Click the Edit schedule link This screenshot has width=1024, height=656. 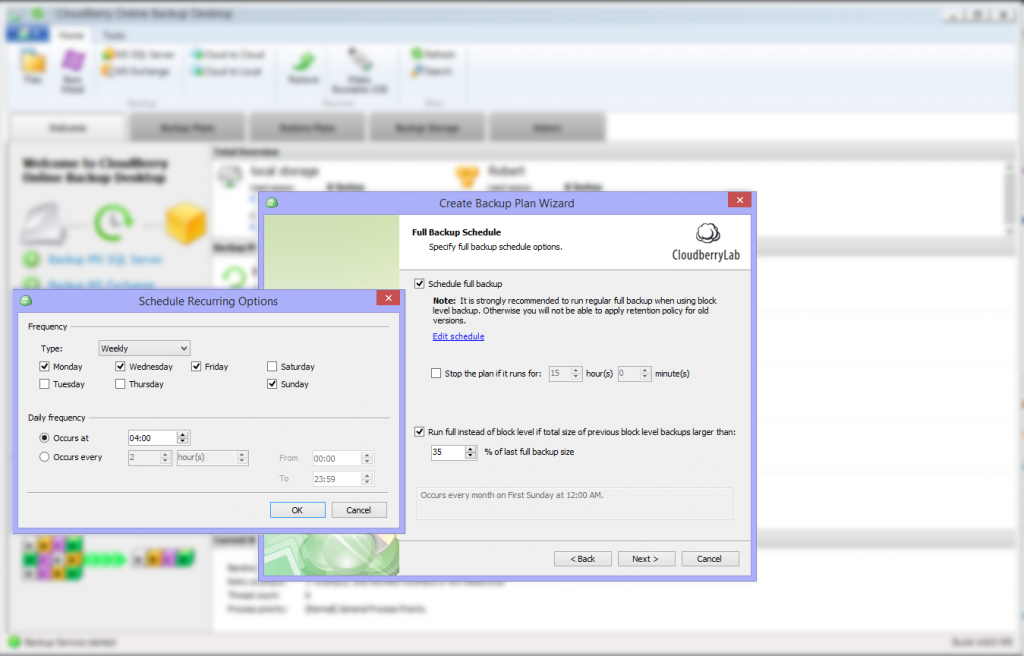(x=457, y=336)
